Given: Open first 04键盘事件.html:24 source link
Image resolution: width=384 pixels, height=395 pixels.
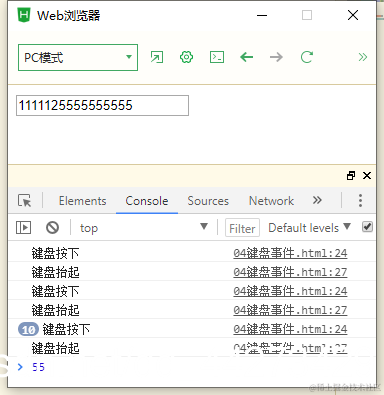Looking at the screenshot, I should click(x=290, y=253).
